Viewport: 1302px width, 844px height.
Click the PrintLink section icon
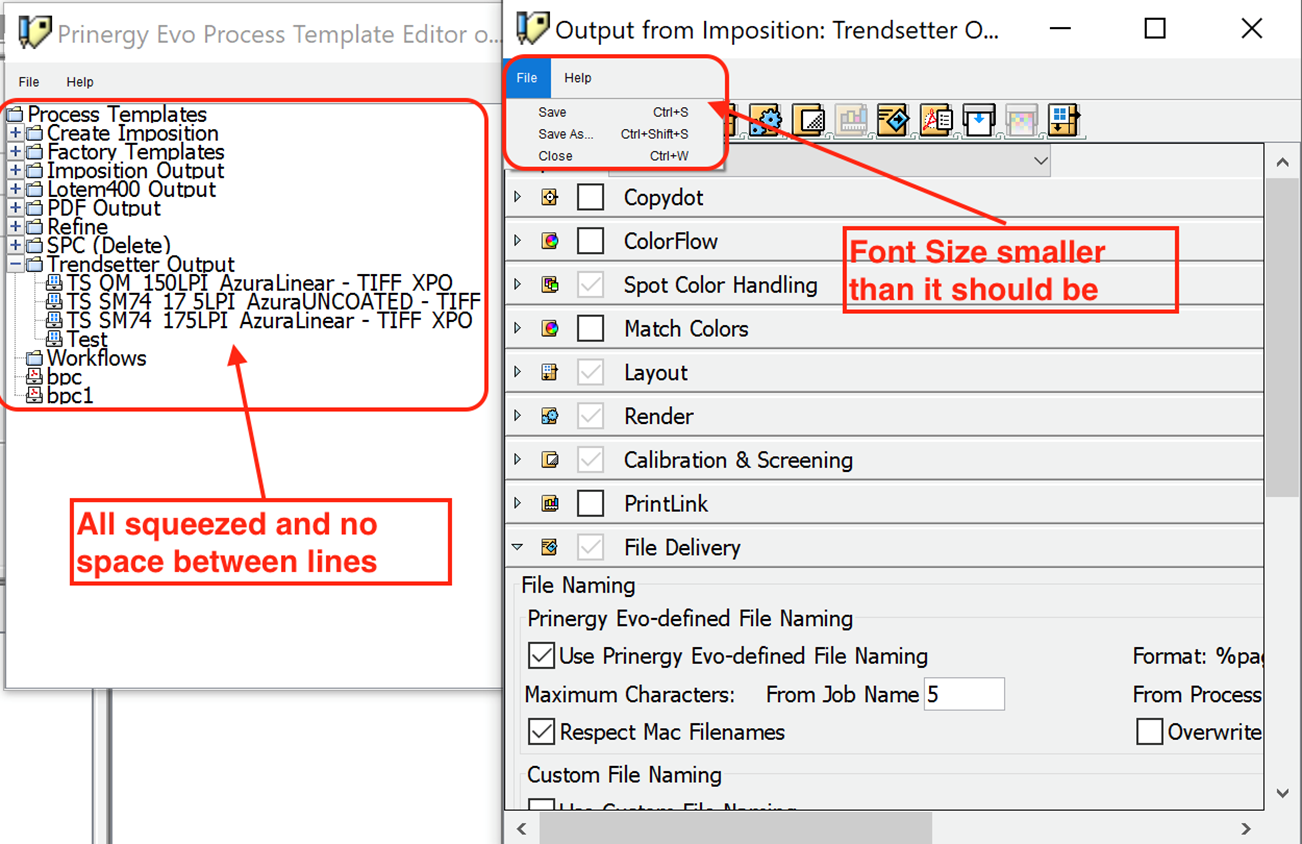point(549,504)
